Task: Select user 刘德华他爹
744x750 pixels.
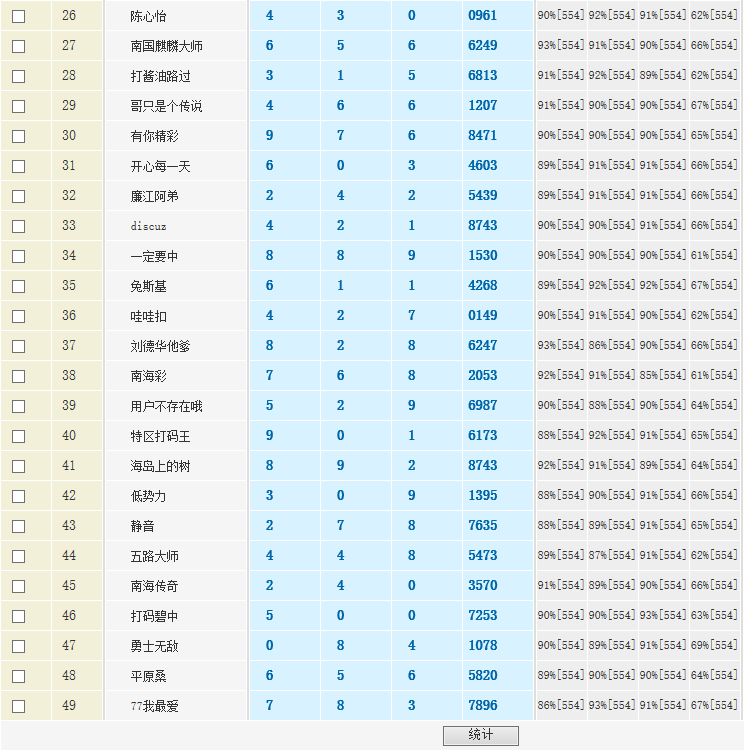Action: click(160, 346)
